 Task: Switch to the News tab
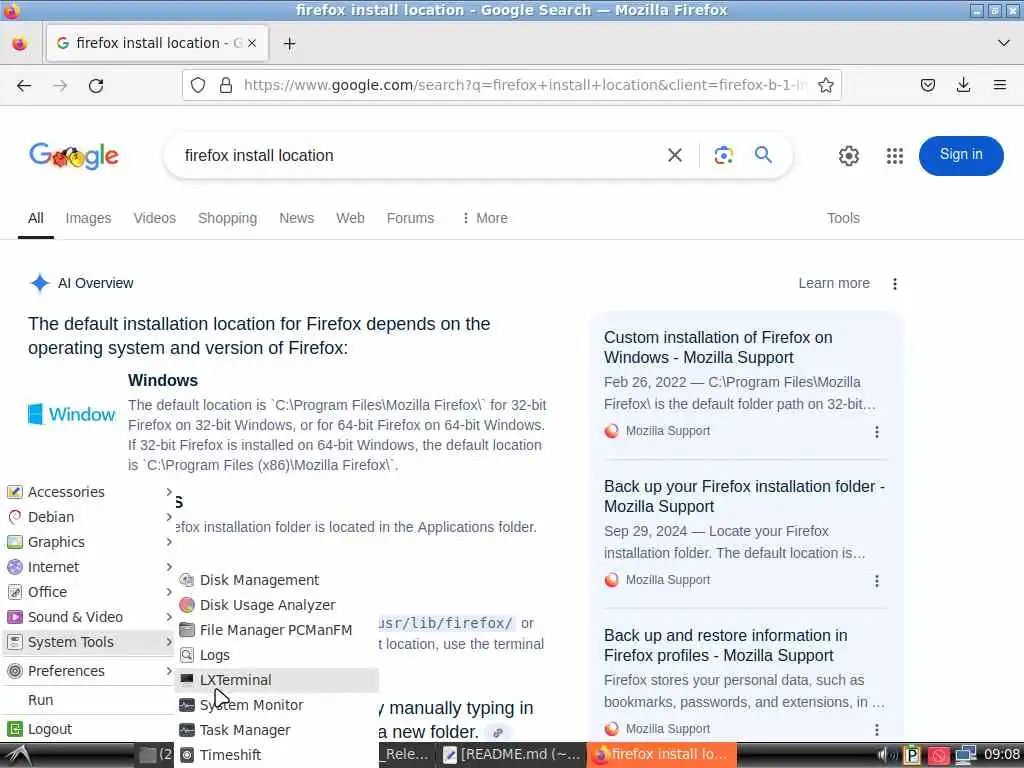click(296, 218)
